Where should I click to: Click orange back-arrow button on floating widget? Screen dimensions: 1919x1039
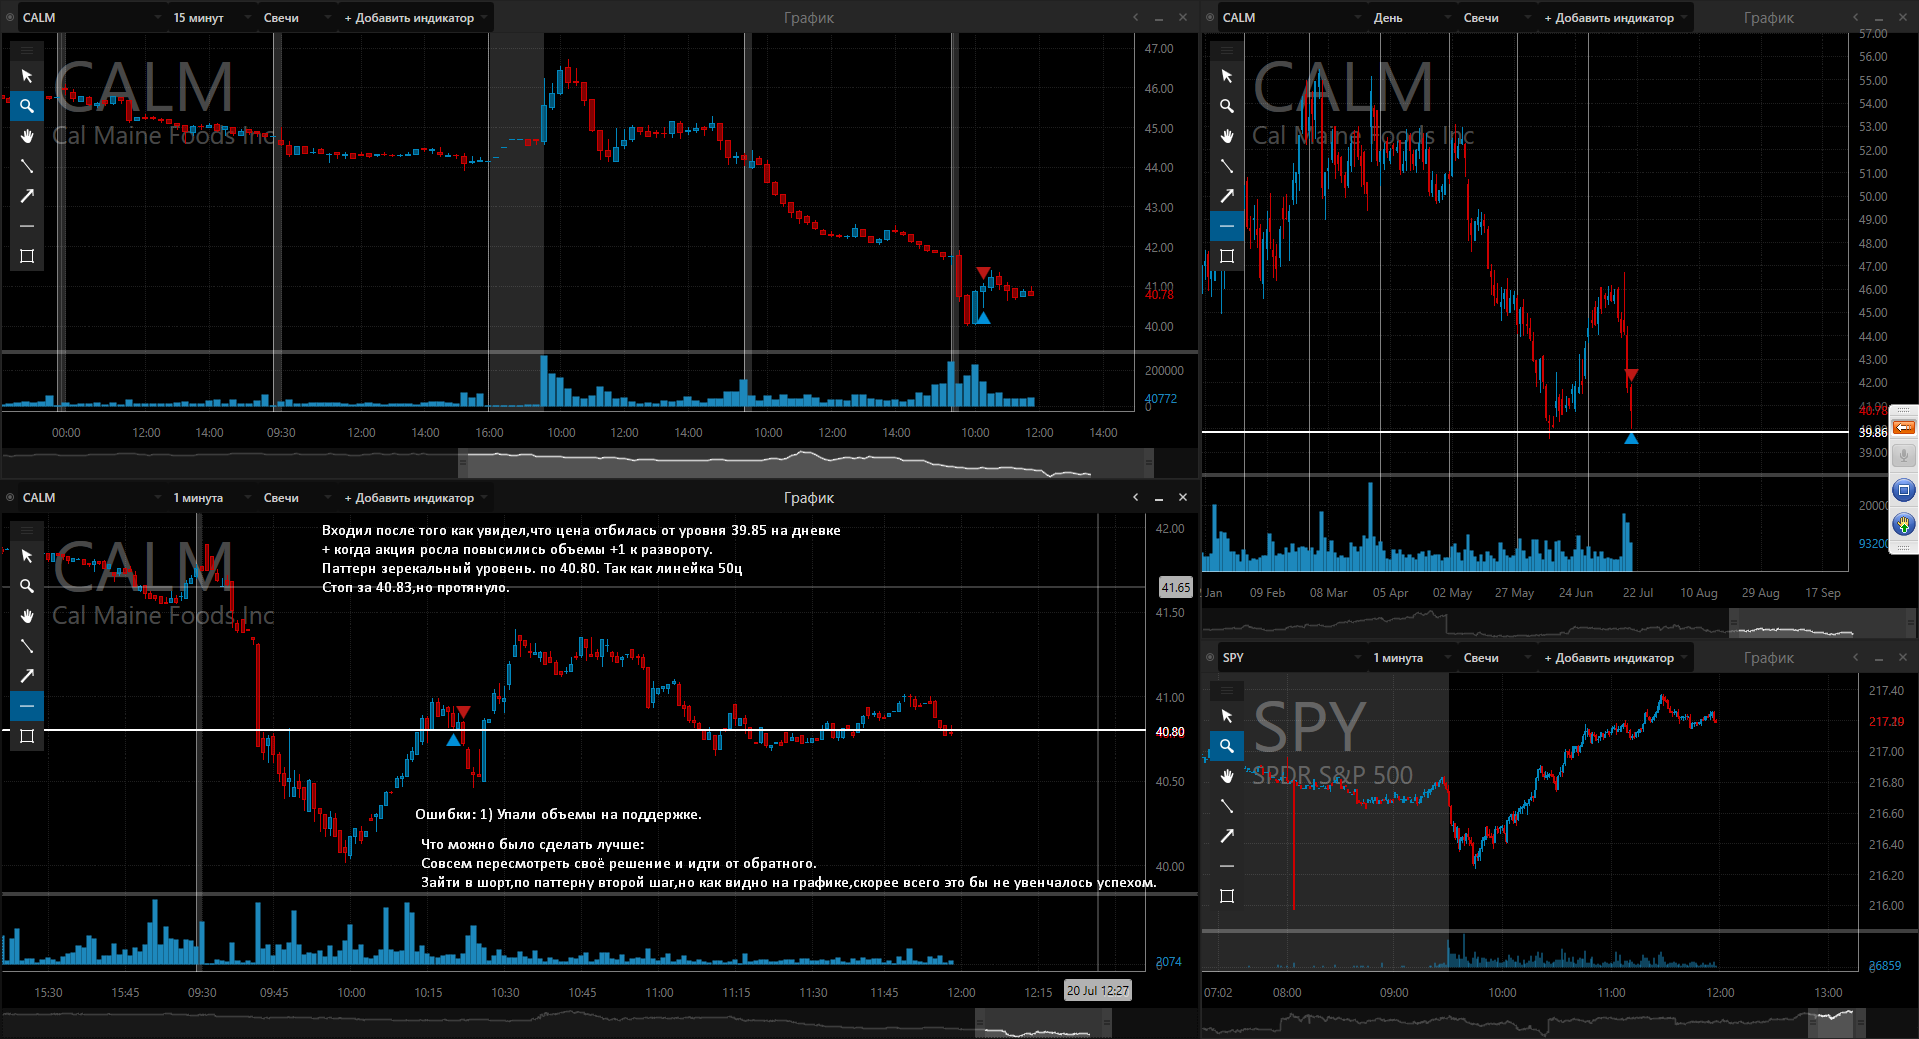(1904, 428)
